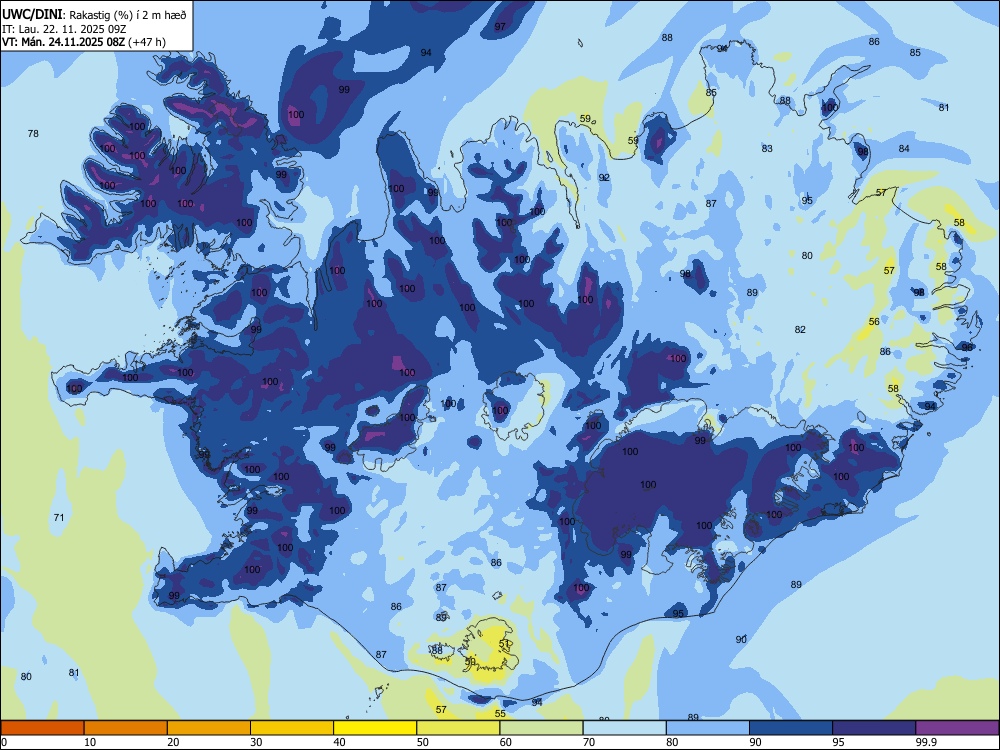1000x750 pixels.
Task: Select the legend tick label 40
Action: (339, 742)
